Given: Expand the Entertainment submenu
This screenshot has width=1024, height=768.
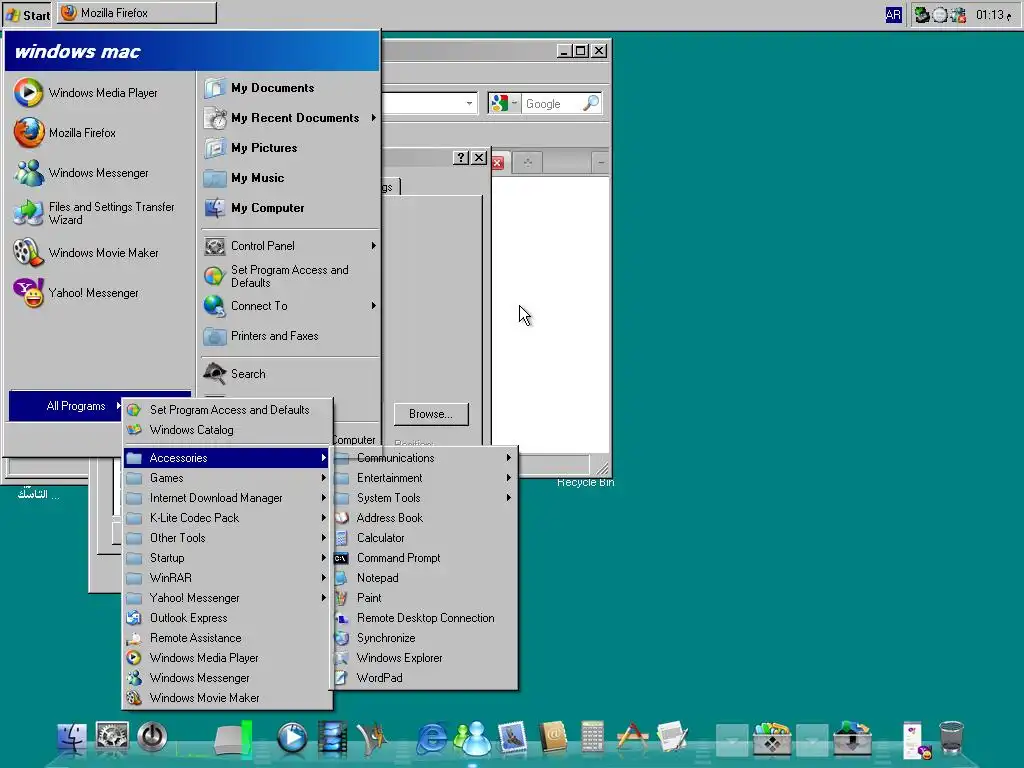Looking at the screenshot, I should [x=423, y=478].
